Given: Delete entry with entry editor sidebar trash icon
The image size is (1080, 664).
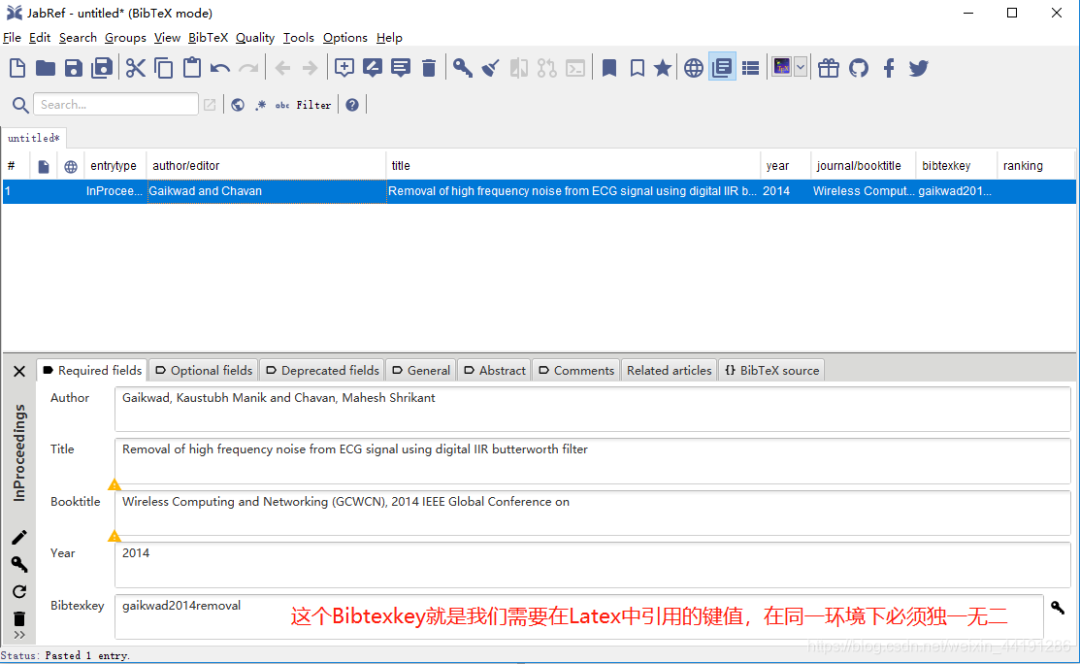Looking at the screenshot, I should [x=19, y=618].
